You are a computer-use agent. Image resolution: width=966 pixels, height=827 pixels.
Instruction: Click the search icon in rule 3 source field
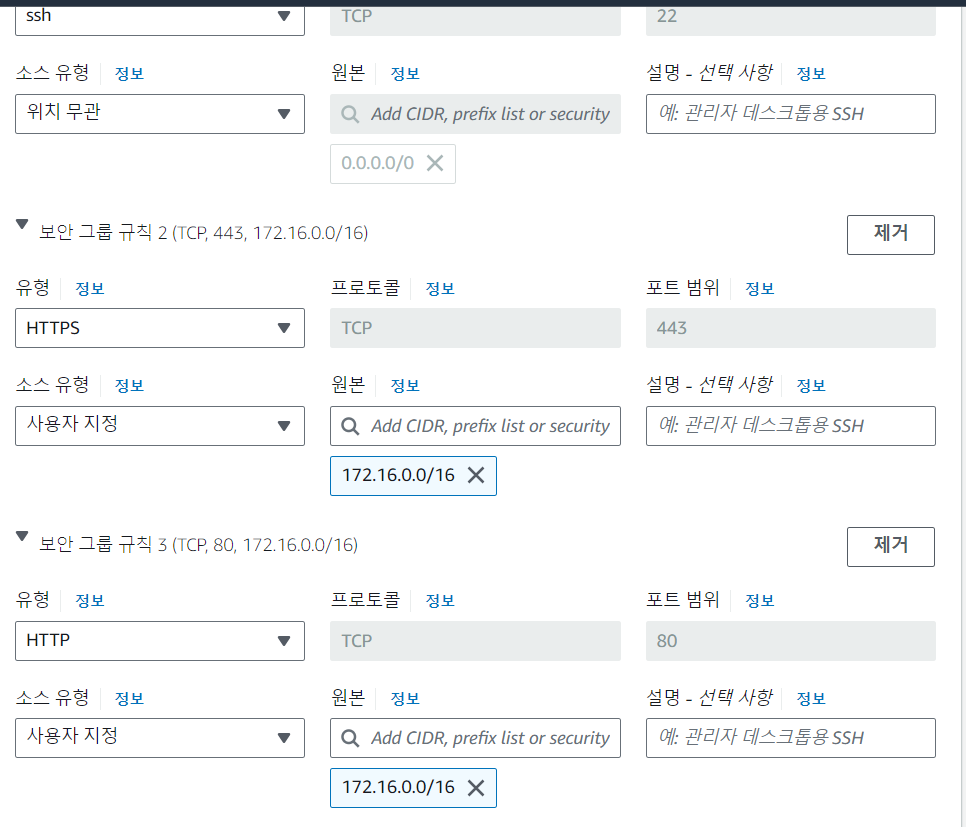(347, 737)
